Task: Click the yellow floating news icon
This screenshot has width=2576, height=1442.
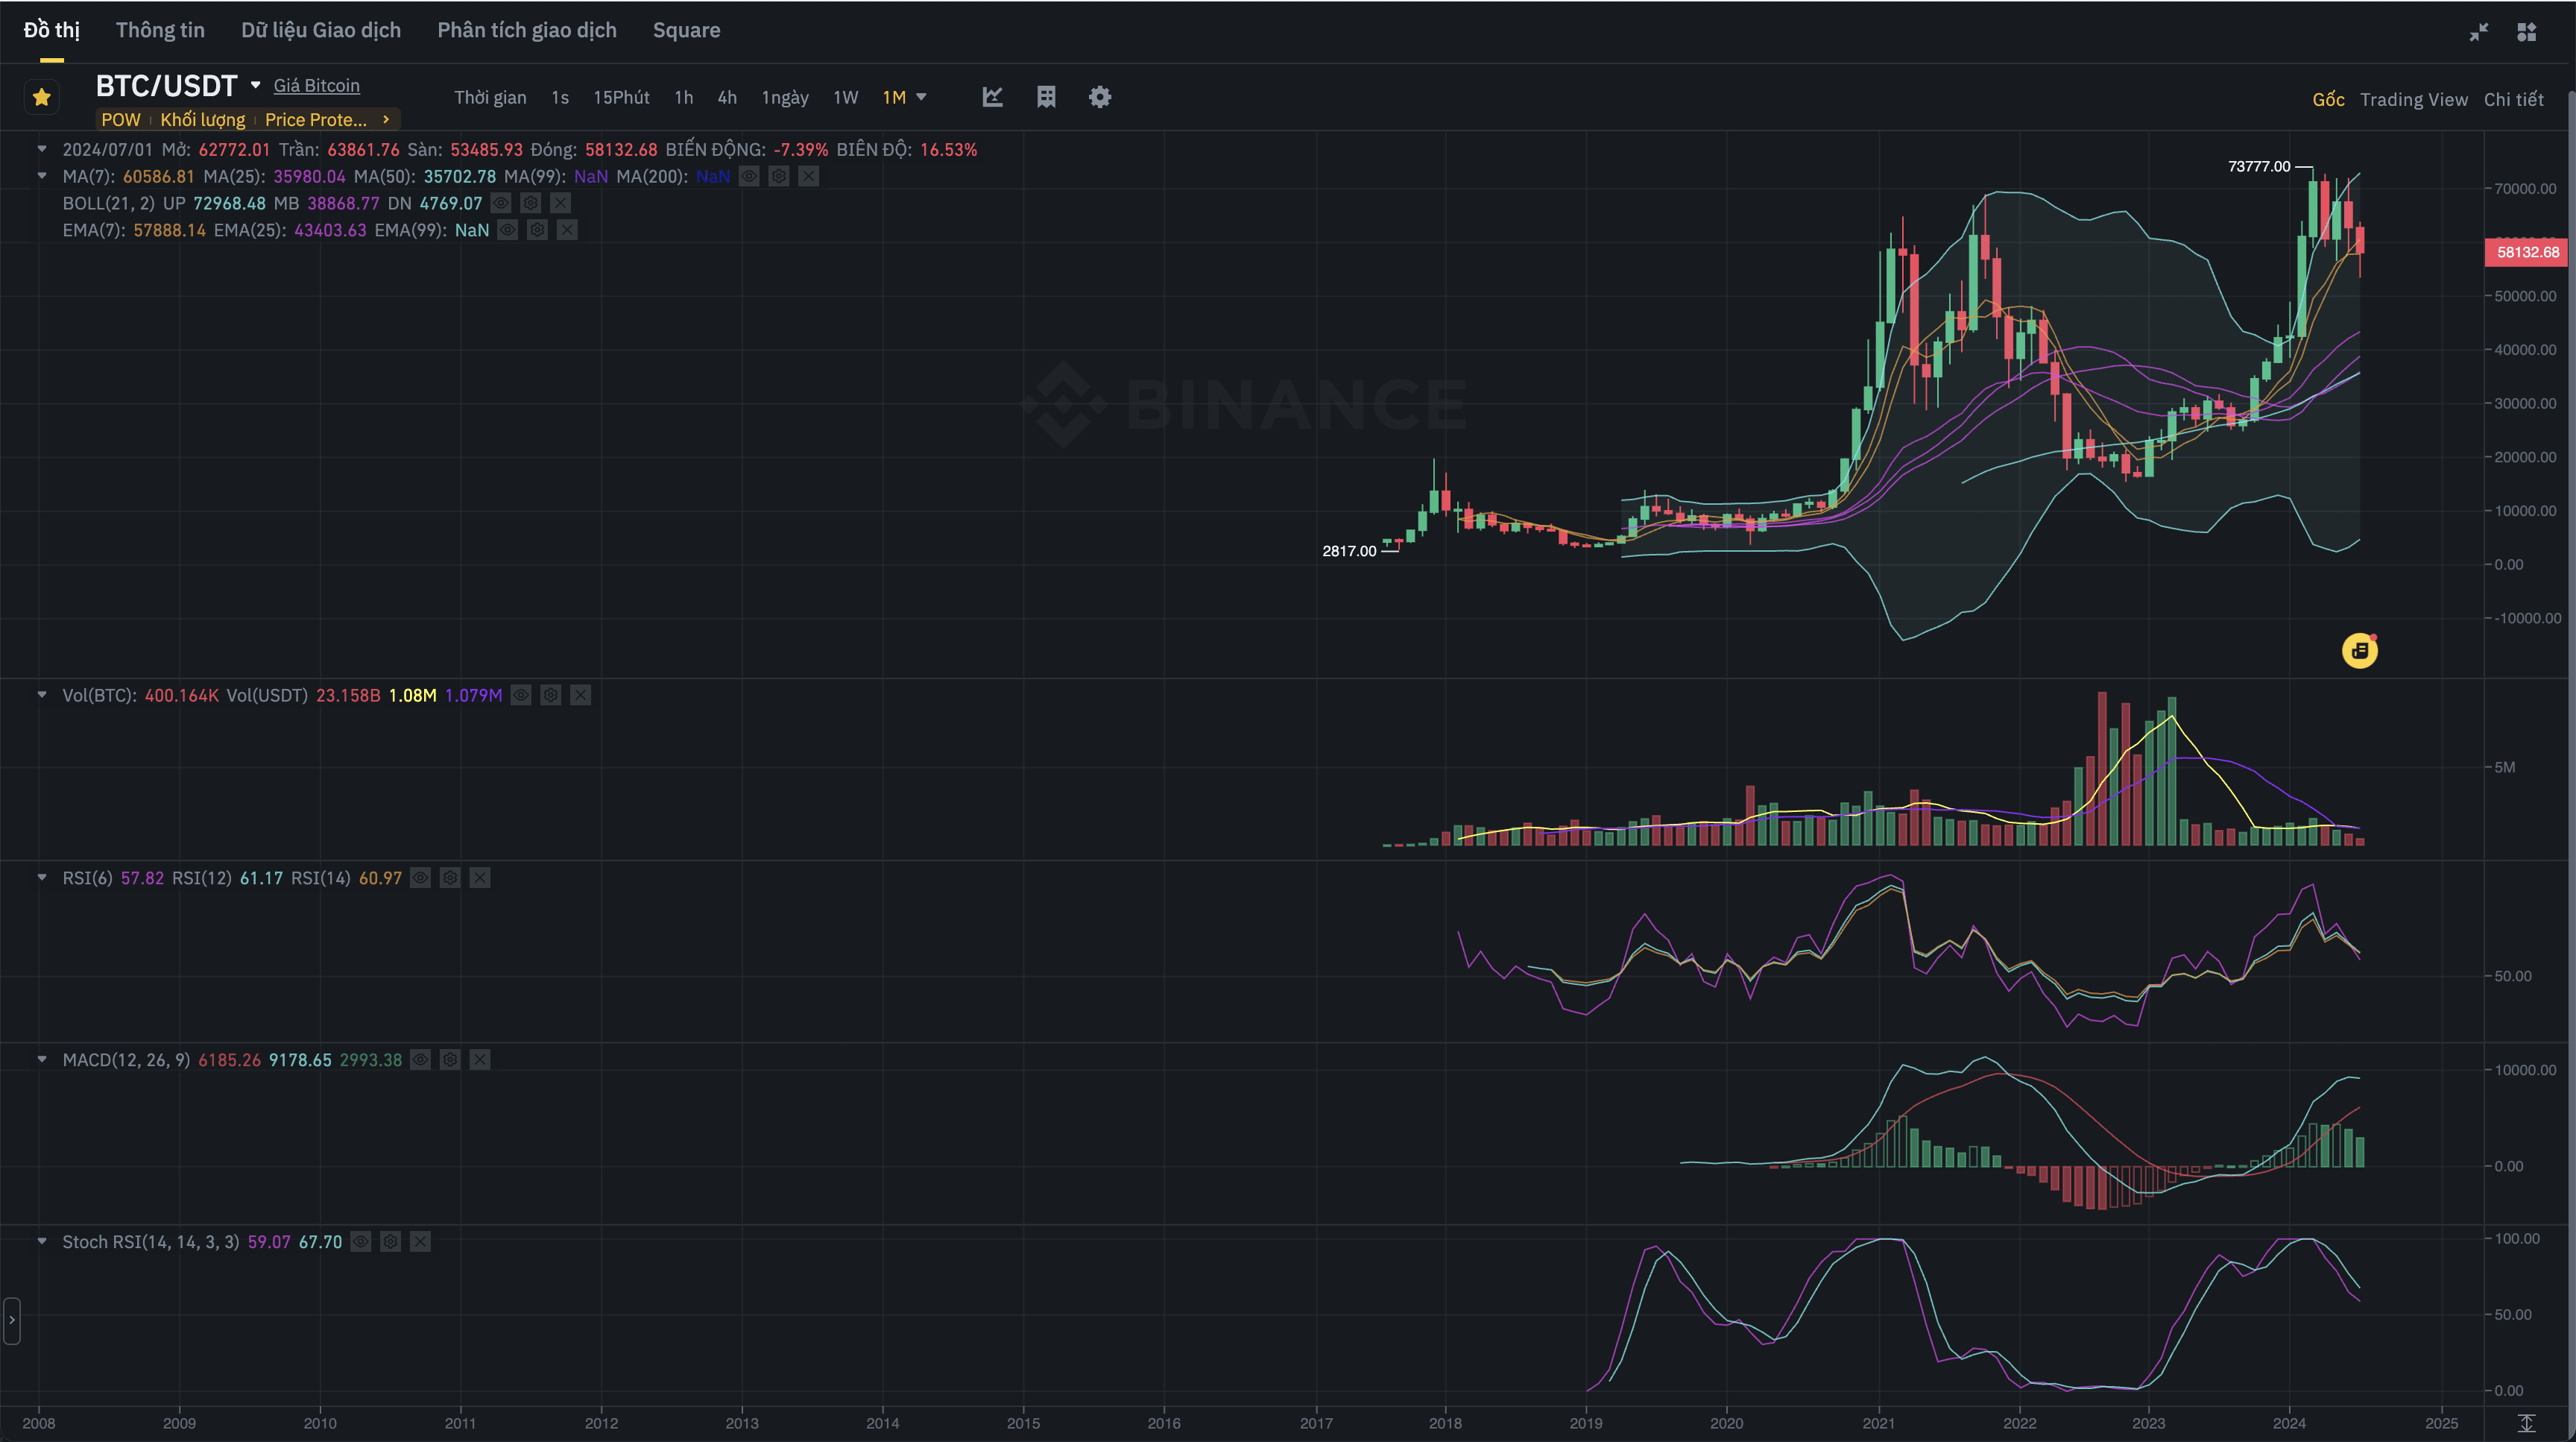Action: pos(2359,651)
